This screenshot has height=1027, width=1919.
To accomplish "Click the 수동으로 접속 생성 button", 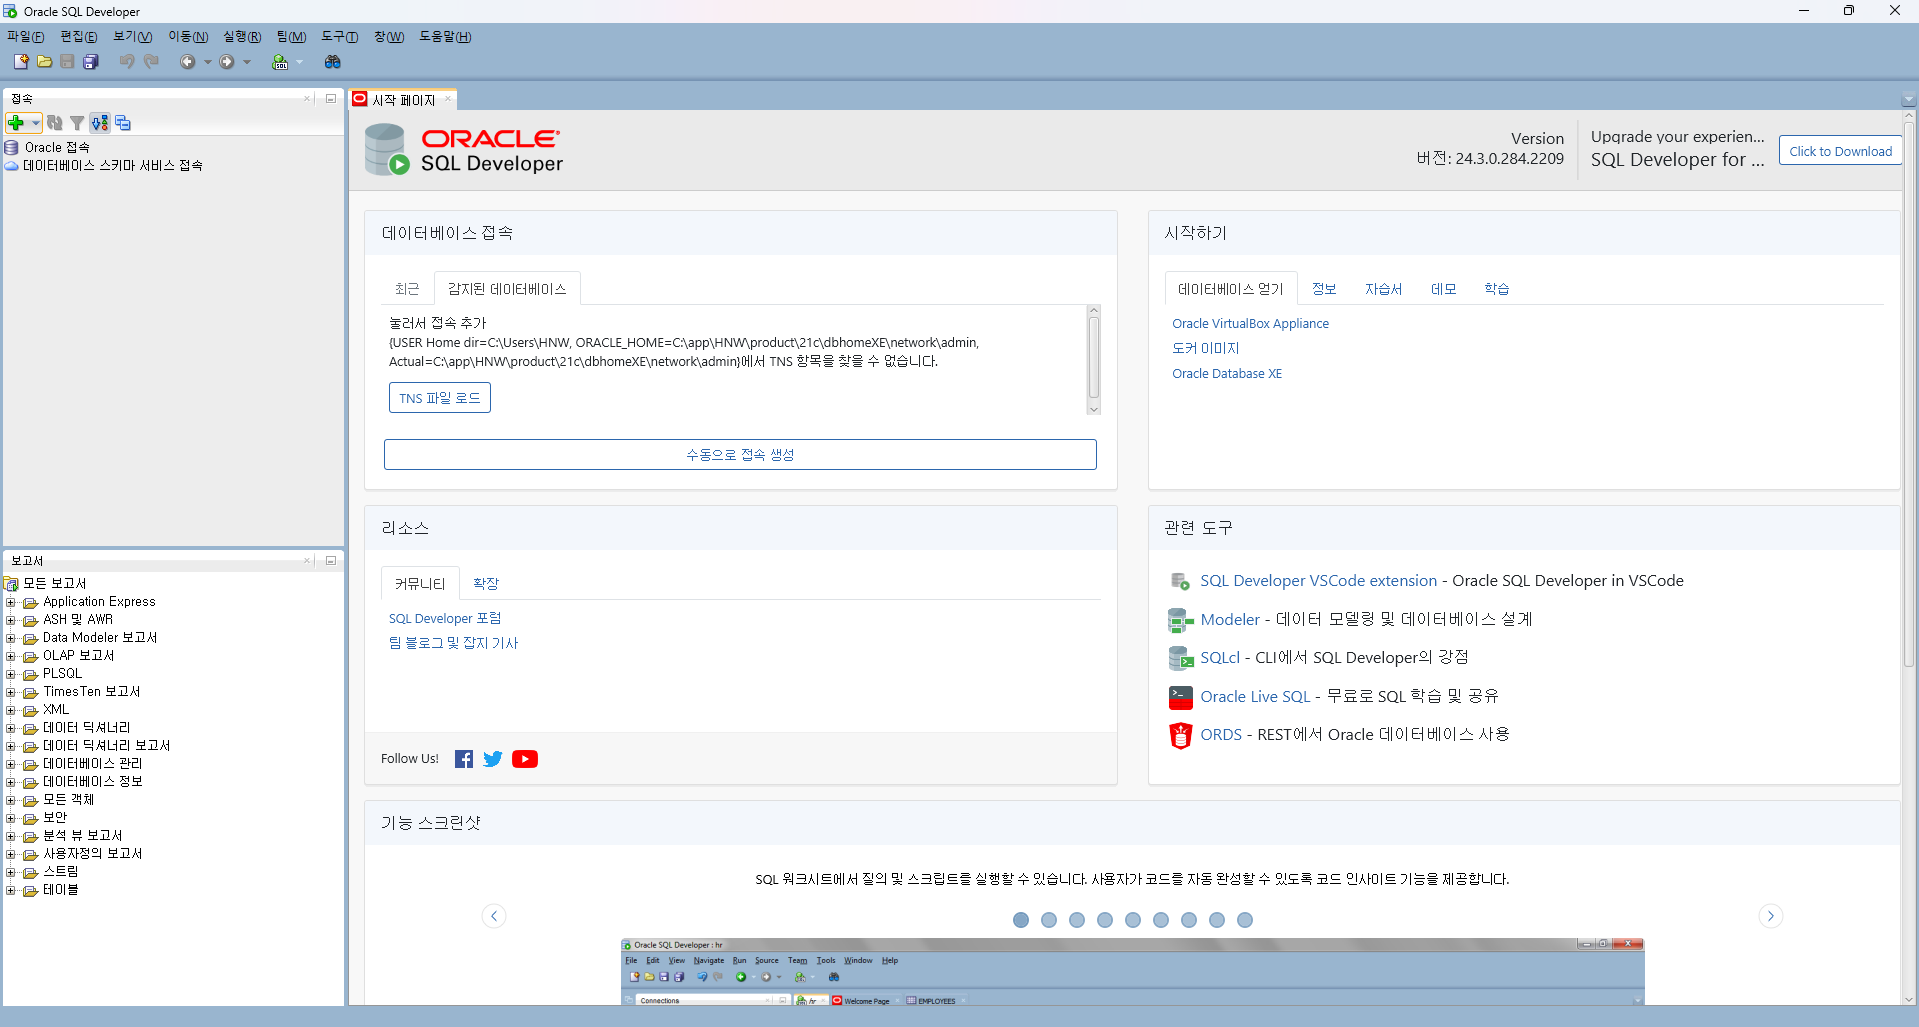I will click(x=740, y=454).
